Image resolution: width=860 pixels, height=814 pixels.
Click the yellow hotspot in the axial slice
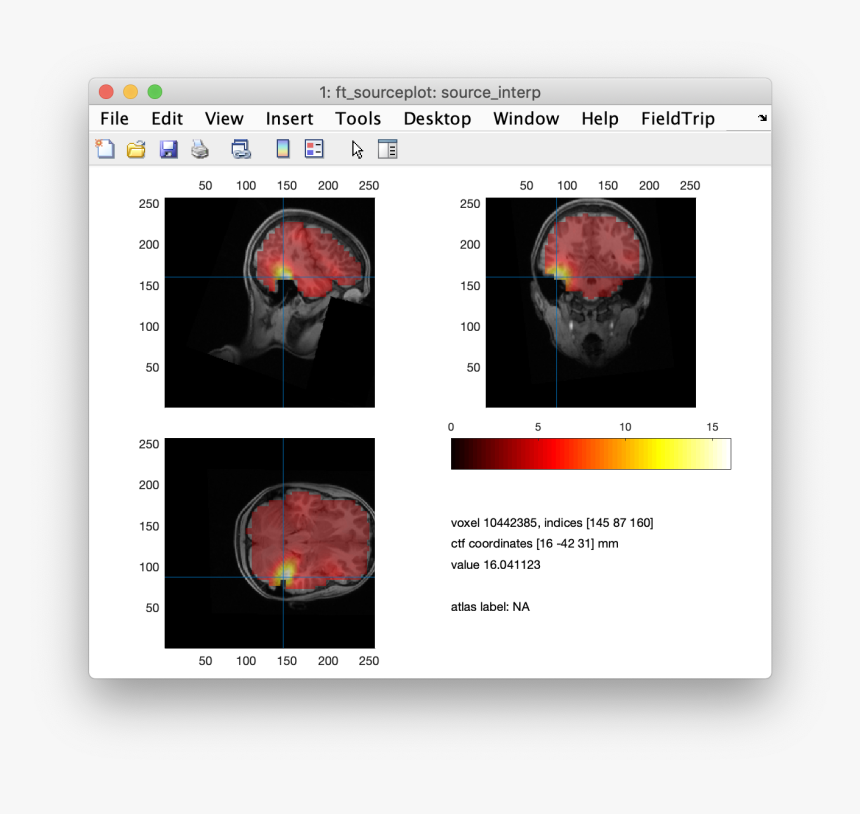[x=284, y=572]
